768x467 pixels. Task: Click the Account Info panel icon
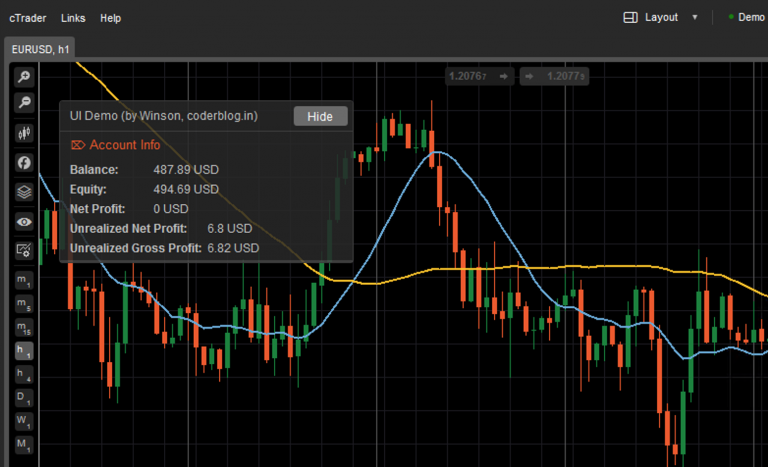(x=78, y=145)
